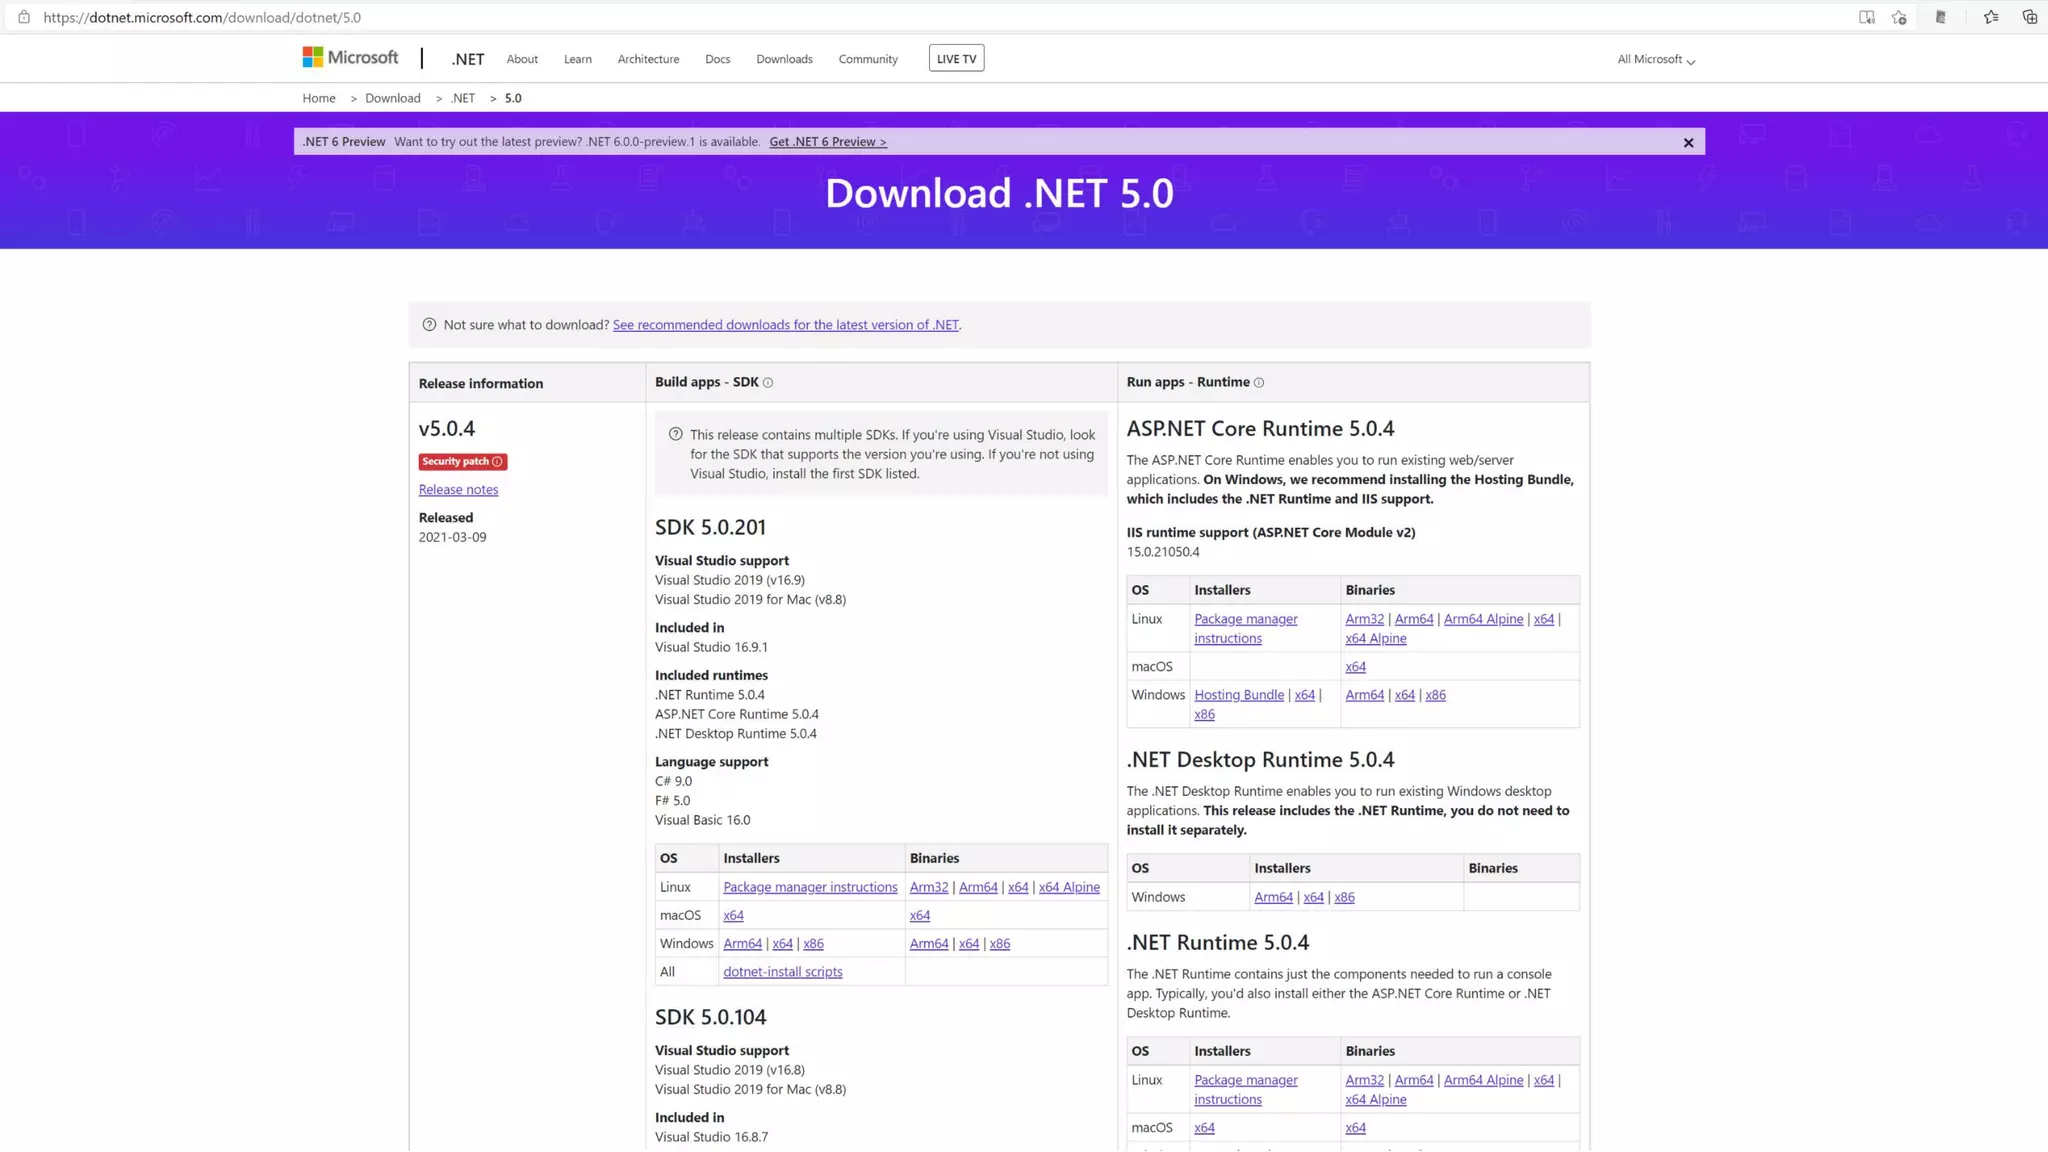The width and height of the screenshot is (2048, 1152).
Task: Click the site lock icon in address bar
Action: tap(24, 17)
